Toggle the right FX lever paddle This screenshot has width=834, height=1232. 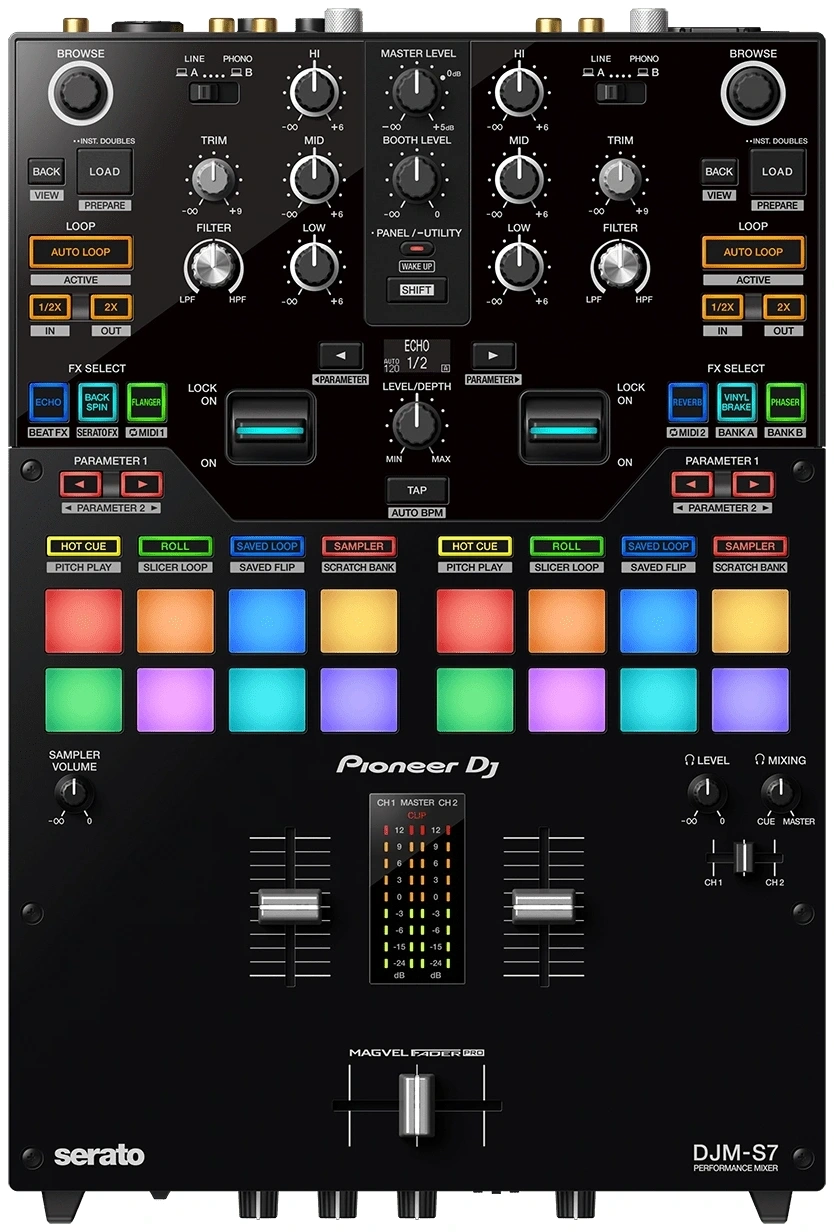(564, 427)
